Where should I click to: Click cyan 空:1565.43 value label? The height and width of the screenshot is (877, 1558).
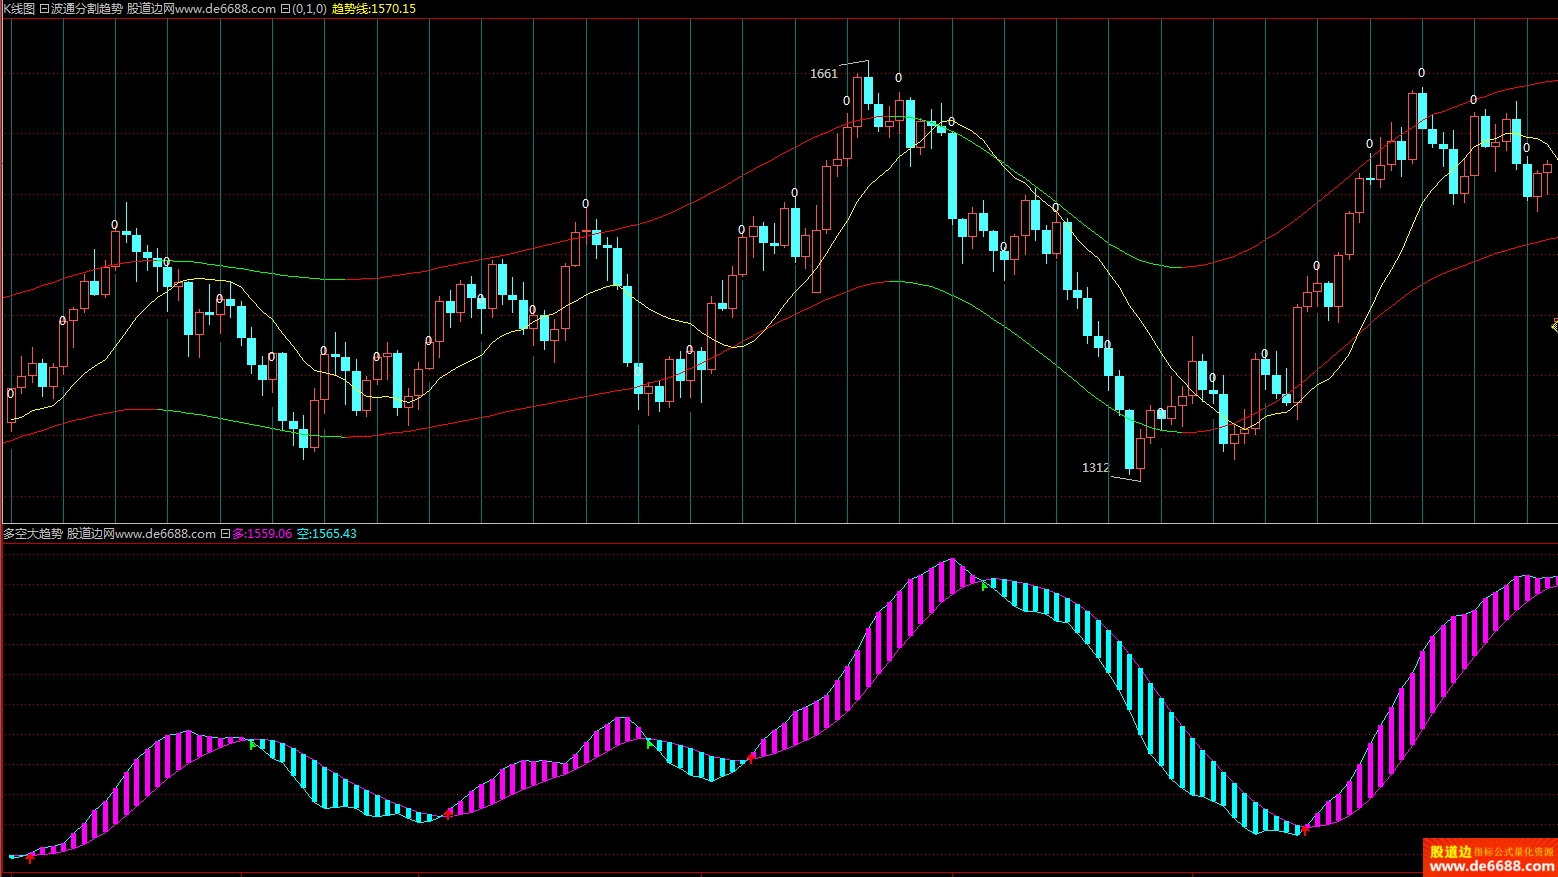(x=326, y=534)
